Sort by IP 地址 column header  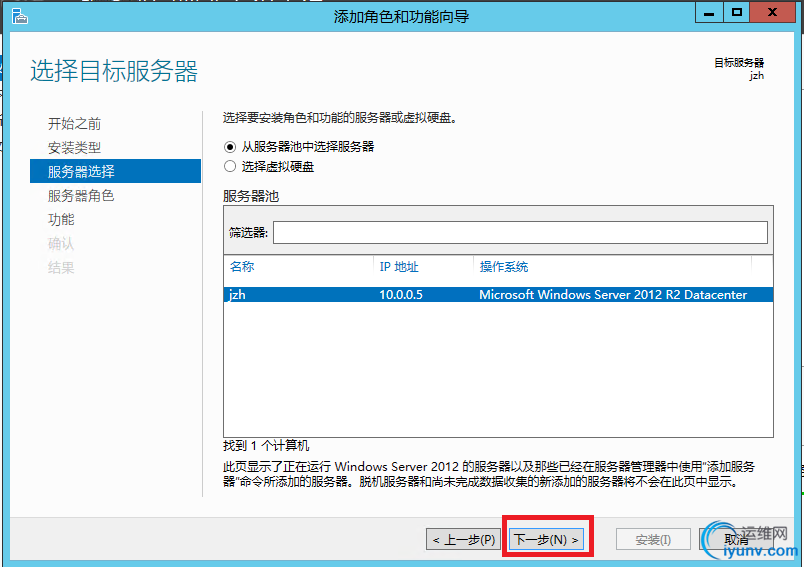pyautogui.click(x=399, y=267)
